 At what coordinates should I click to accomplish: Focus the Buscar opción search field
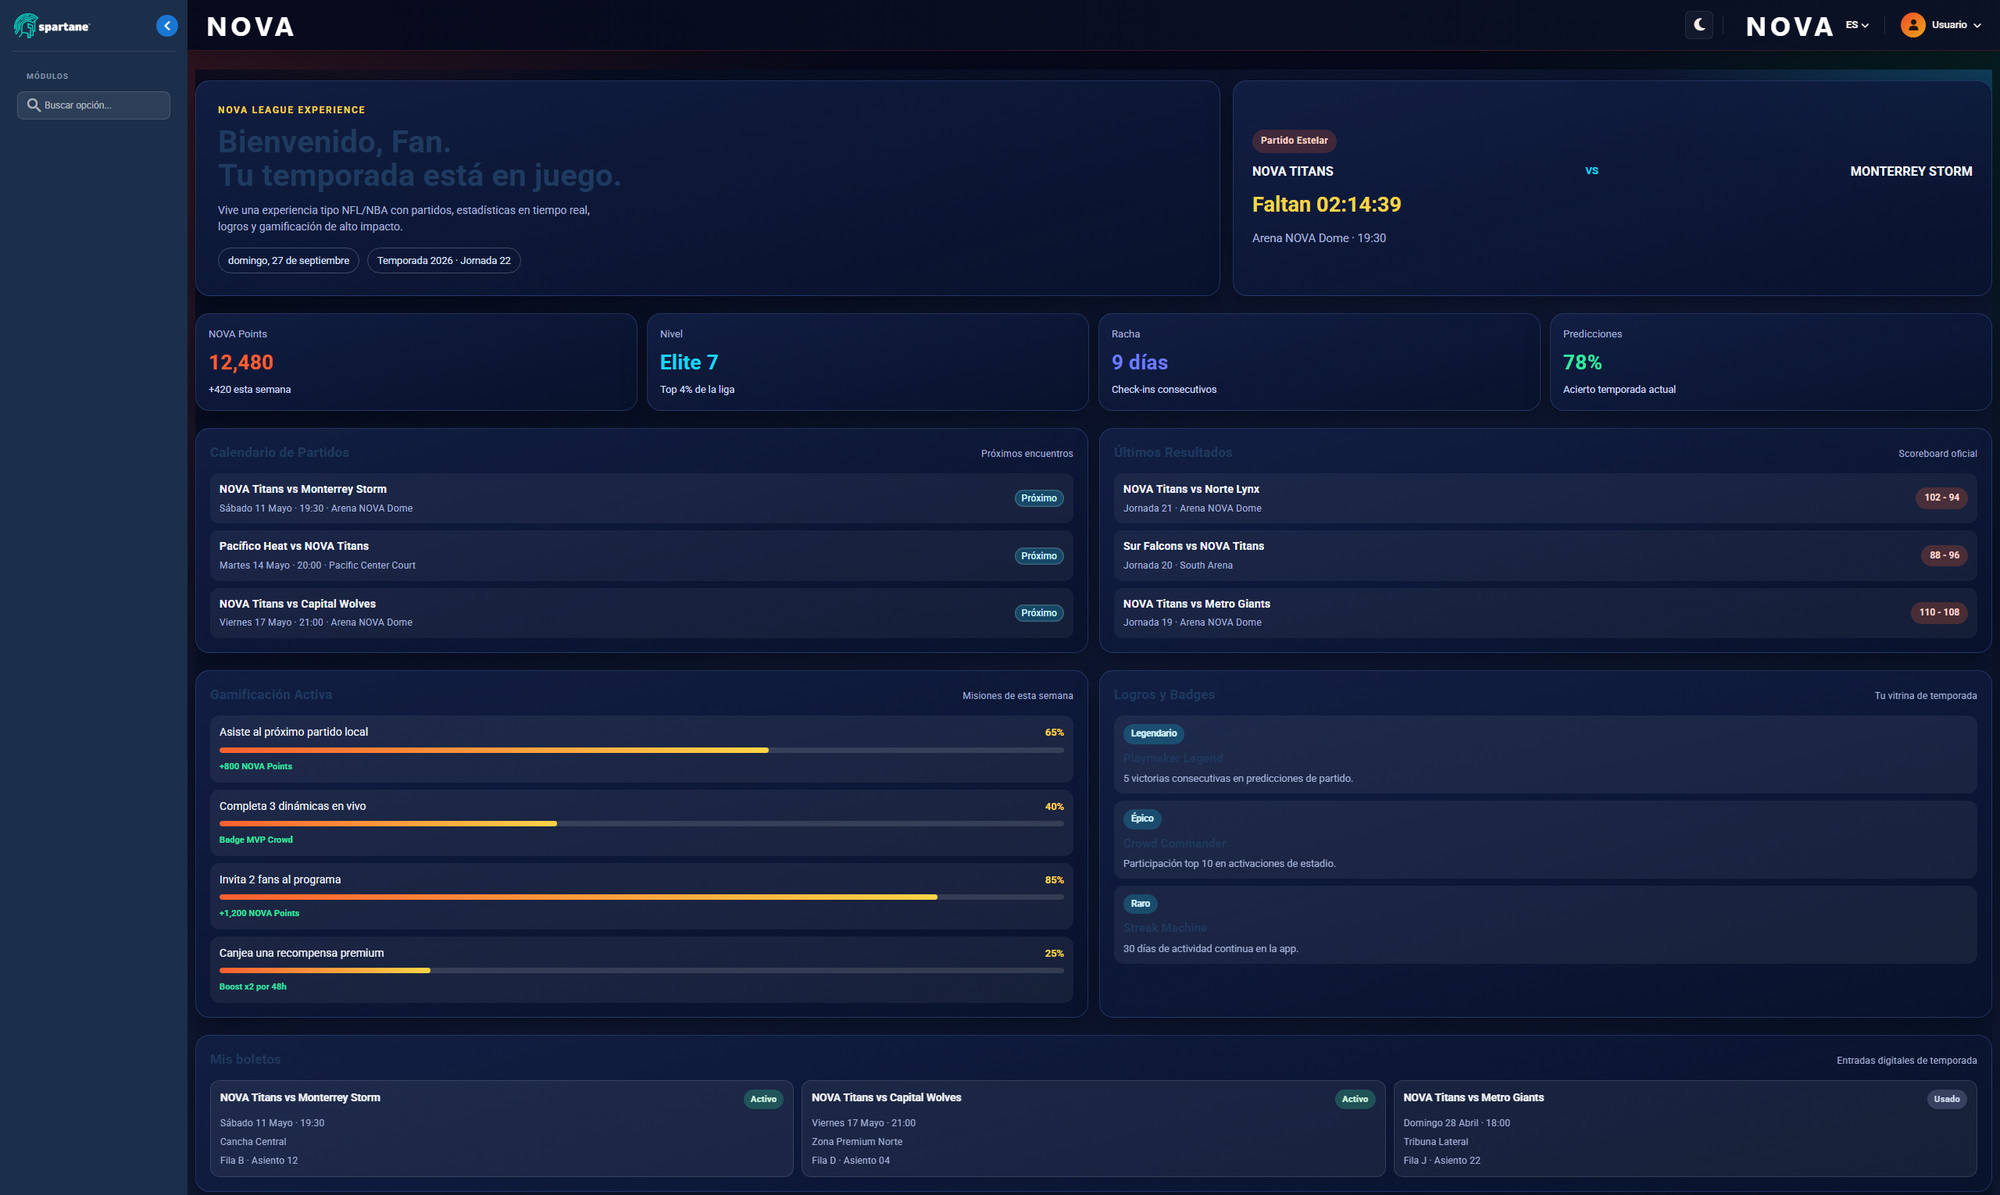pos(94,105)
